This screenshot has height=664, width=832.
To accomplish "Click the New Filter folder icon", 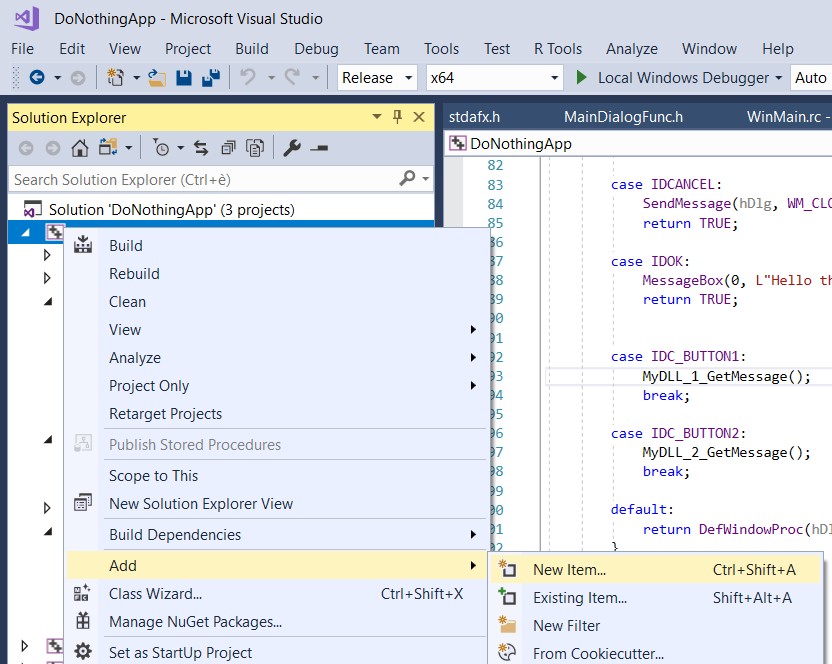I will 507,625.
